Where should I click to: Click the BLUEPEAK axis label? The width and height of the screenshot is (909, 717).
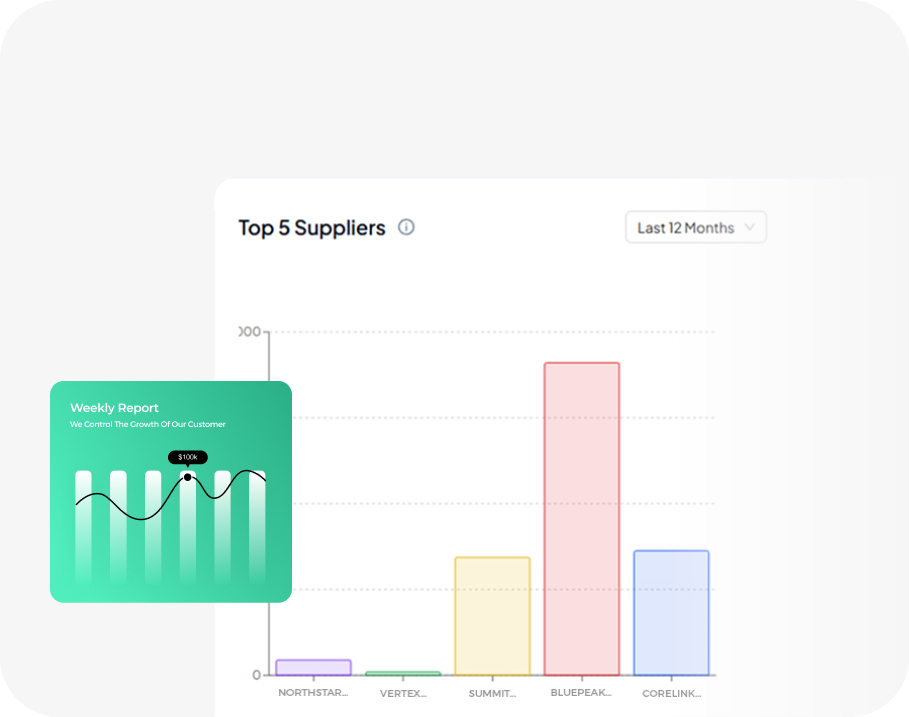tap(582, 693)
